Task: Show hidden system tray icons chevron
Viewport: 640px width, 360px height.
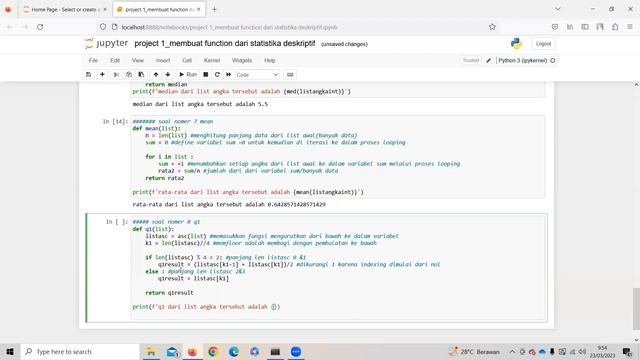Action: [x=512, y=351]
